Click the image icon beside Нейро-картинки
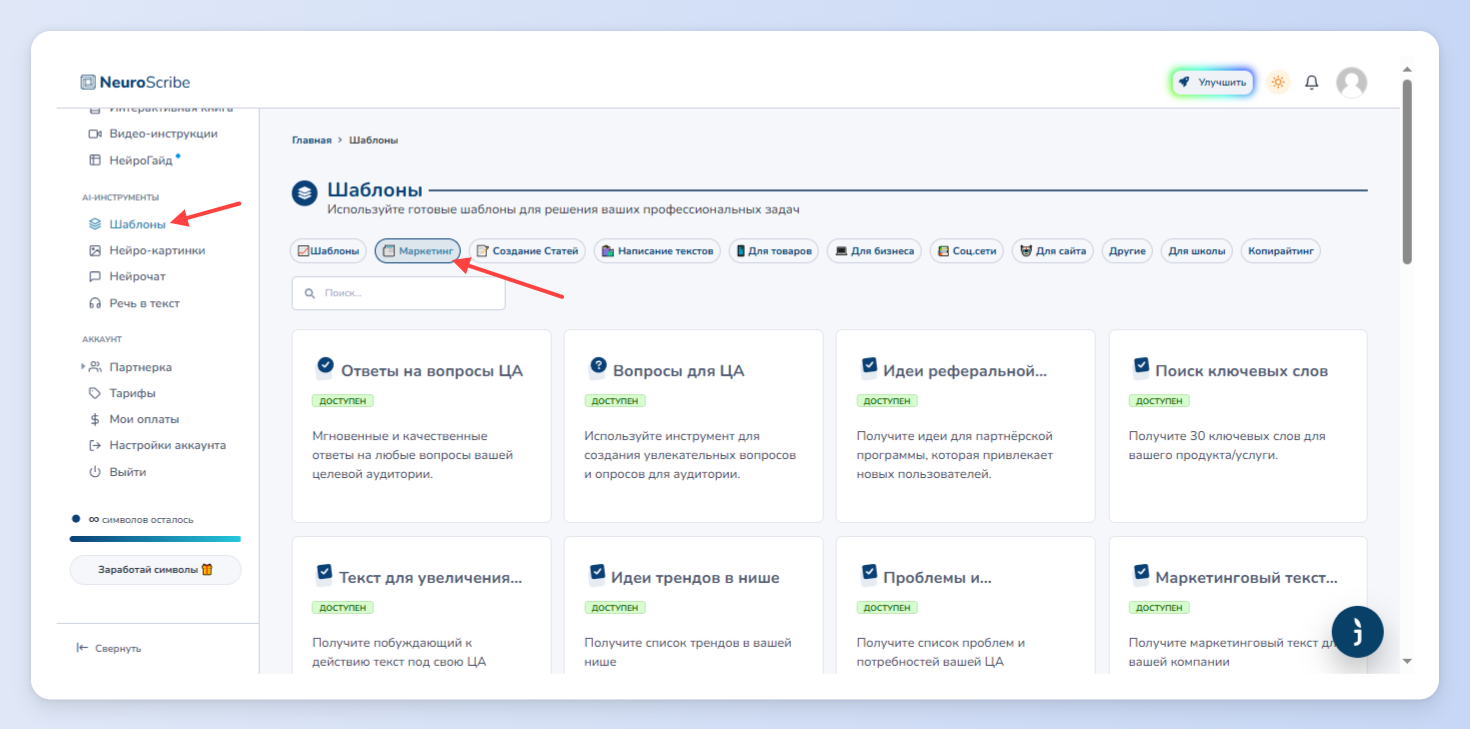The image size is (1470, 729). point(95,250)
